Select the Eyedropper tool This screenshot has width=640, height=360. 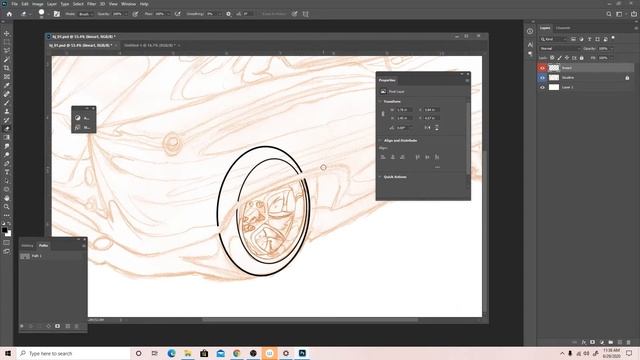pos(7,85)
